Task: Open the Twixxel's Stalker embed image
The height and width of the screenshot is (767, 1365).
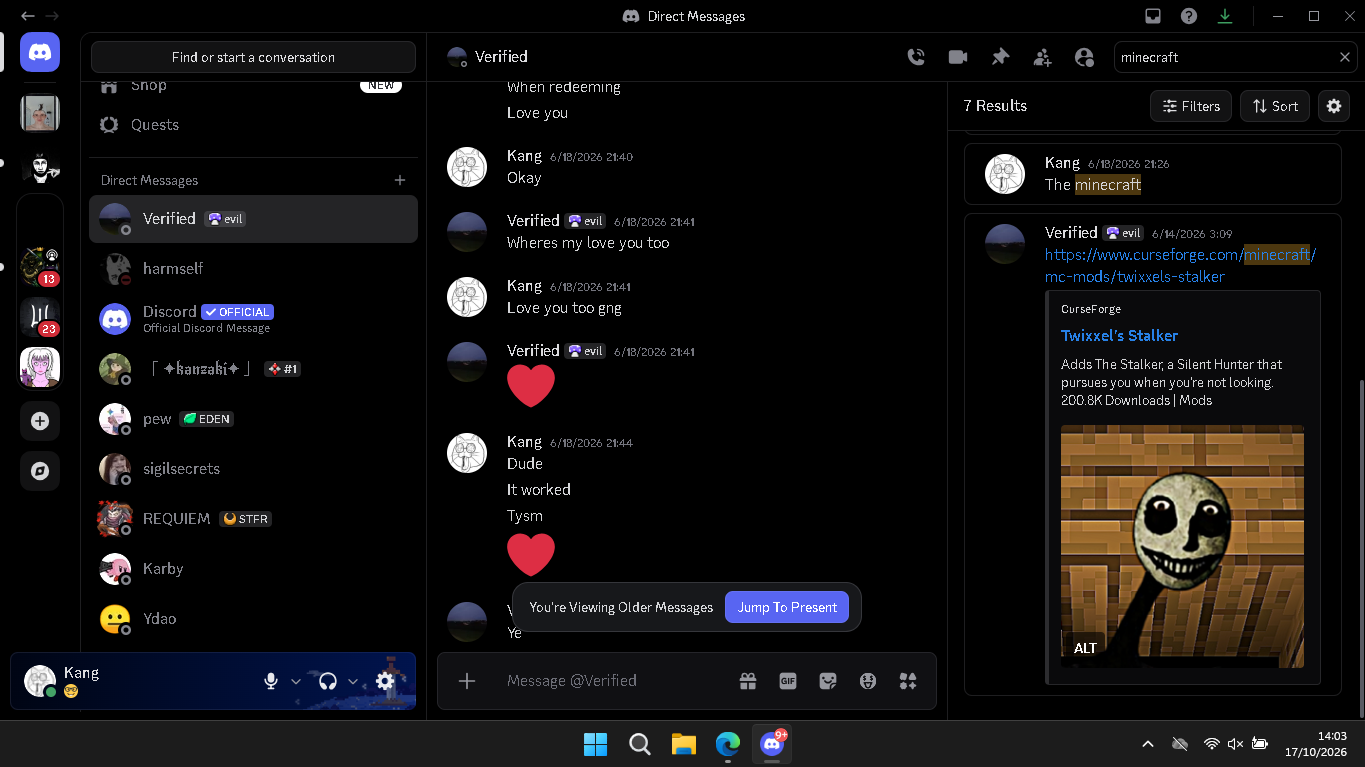Action: (1182, 546)
